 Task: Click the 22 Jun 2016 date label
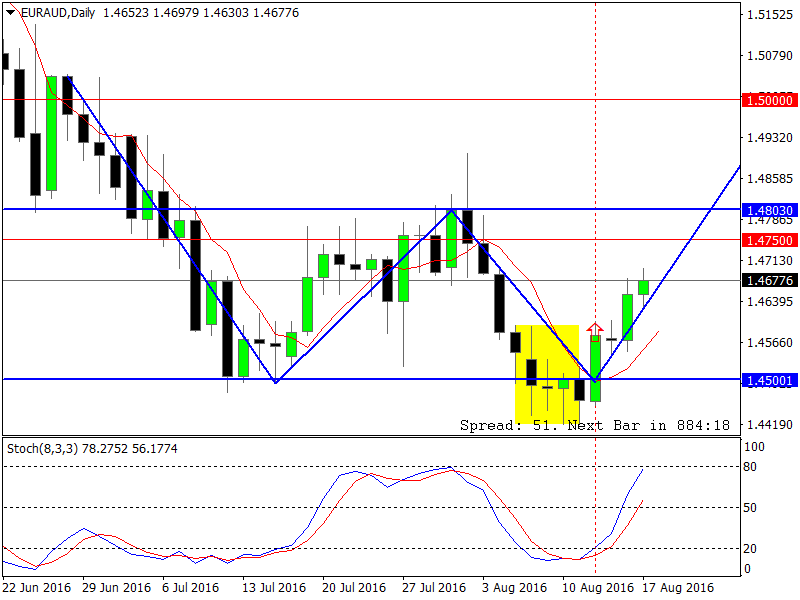pos(37,588)
